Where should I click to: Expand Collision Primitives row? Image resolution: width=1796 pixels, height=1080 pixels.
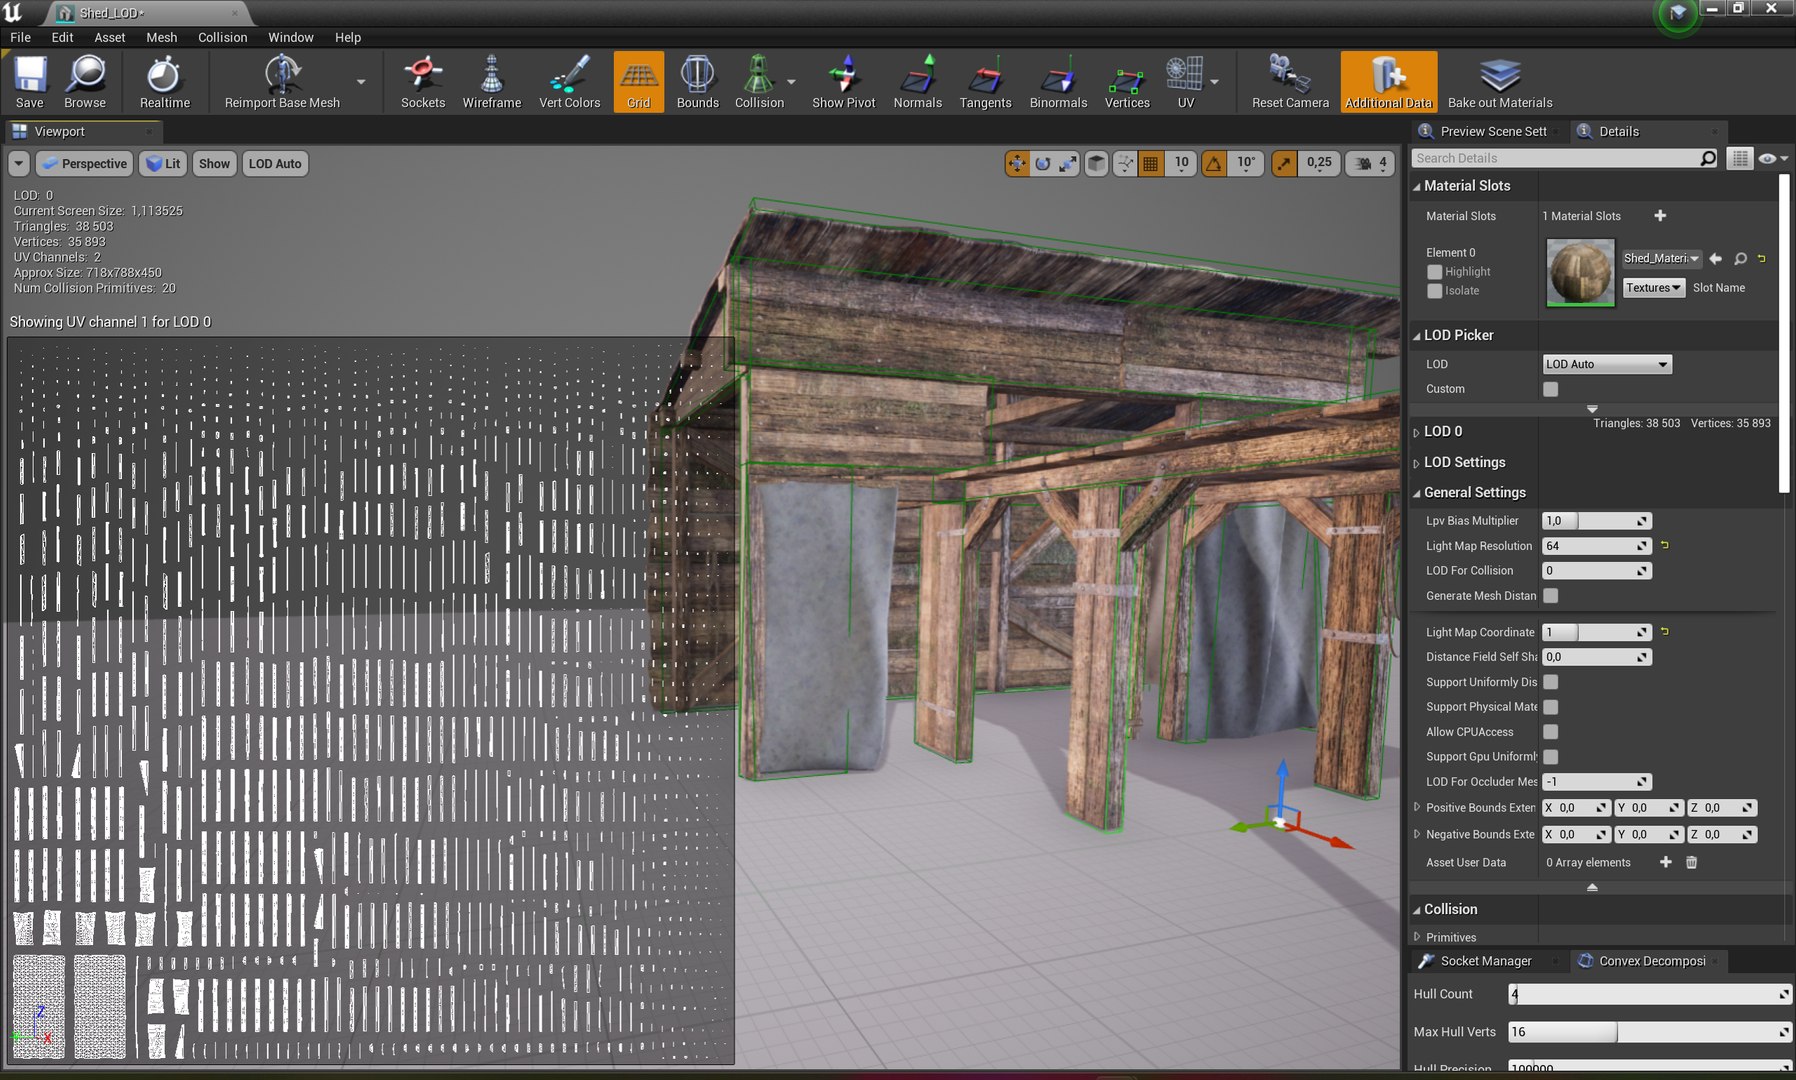point(1417,937)
